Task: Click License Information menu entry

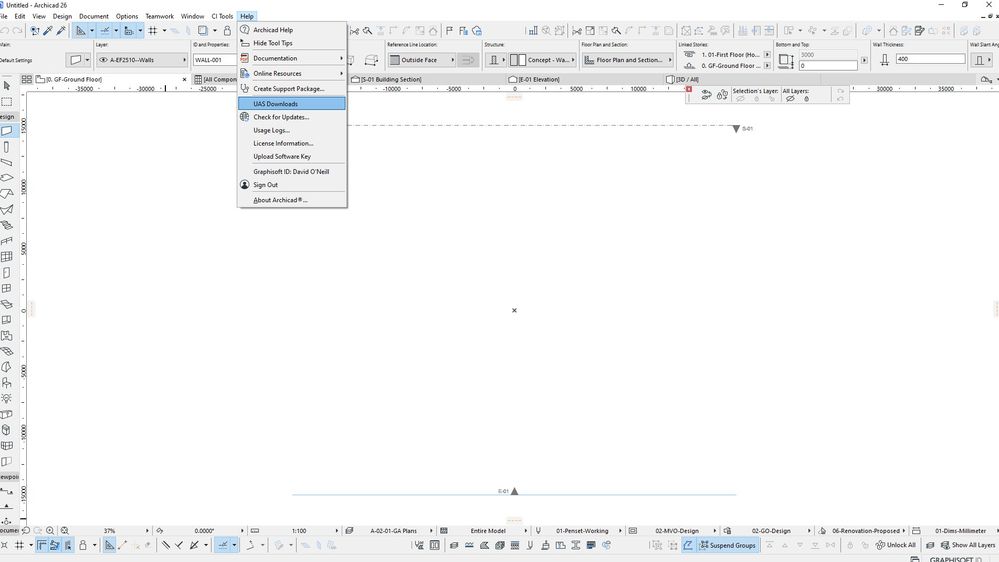Action: [292, 143]
